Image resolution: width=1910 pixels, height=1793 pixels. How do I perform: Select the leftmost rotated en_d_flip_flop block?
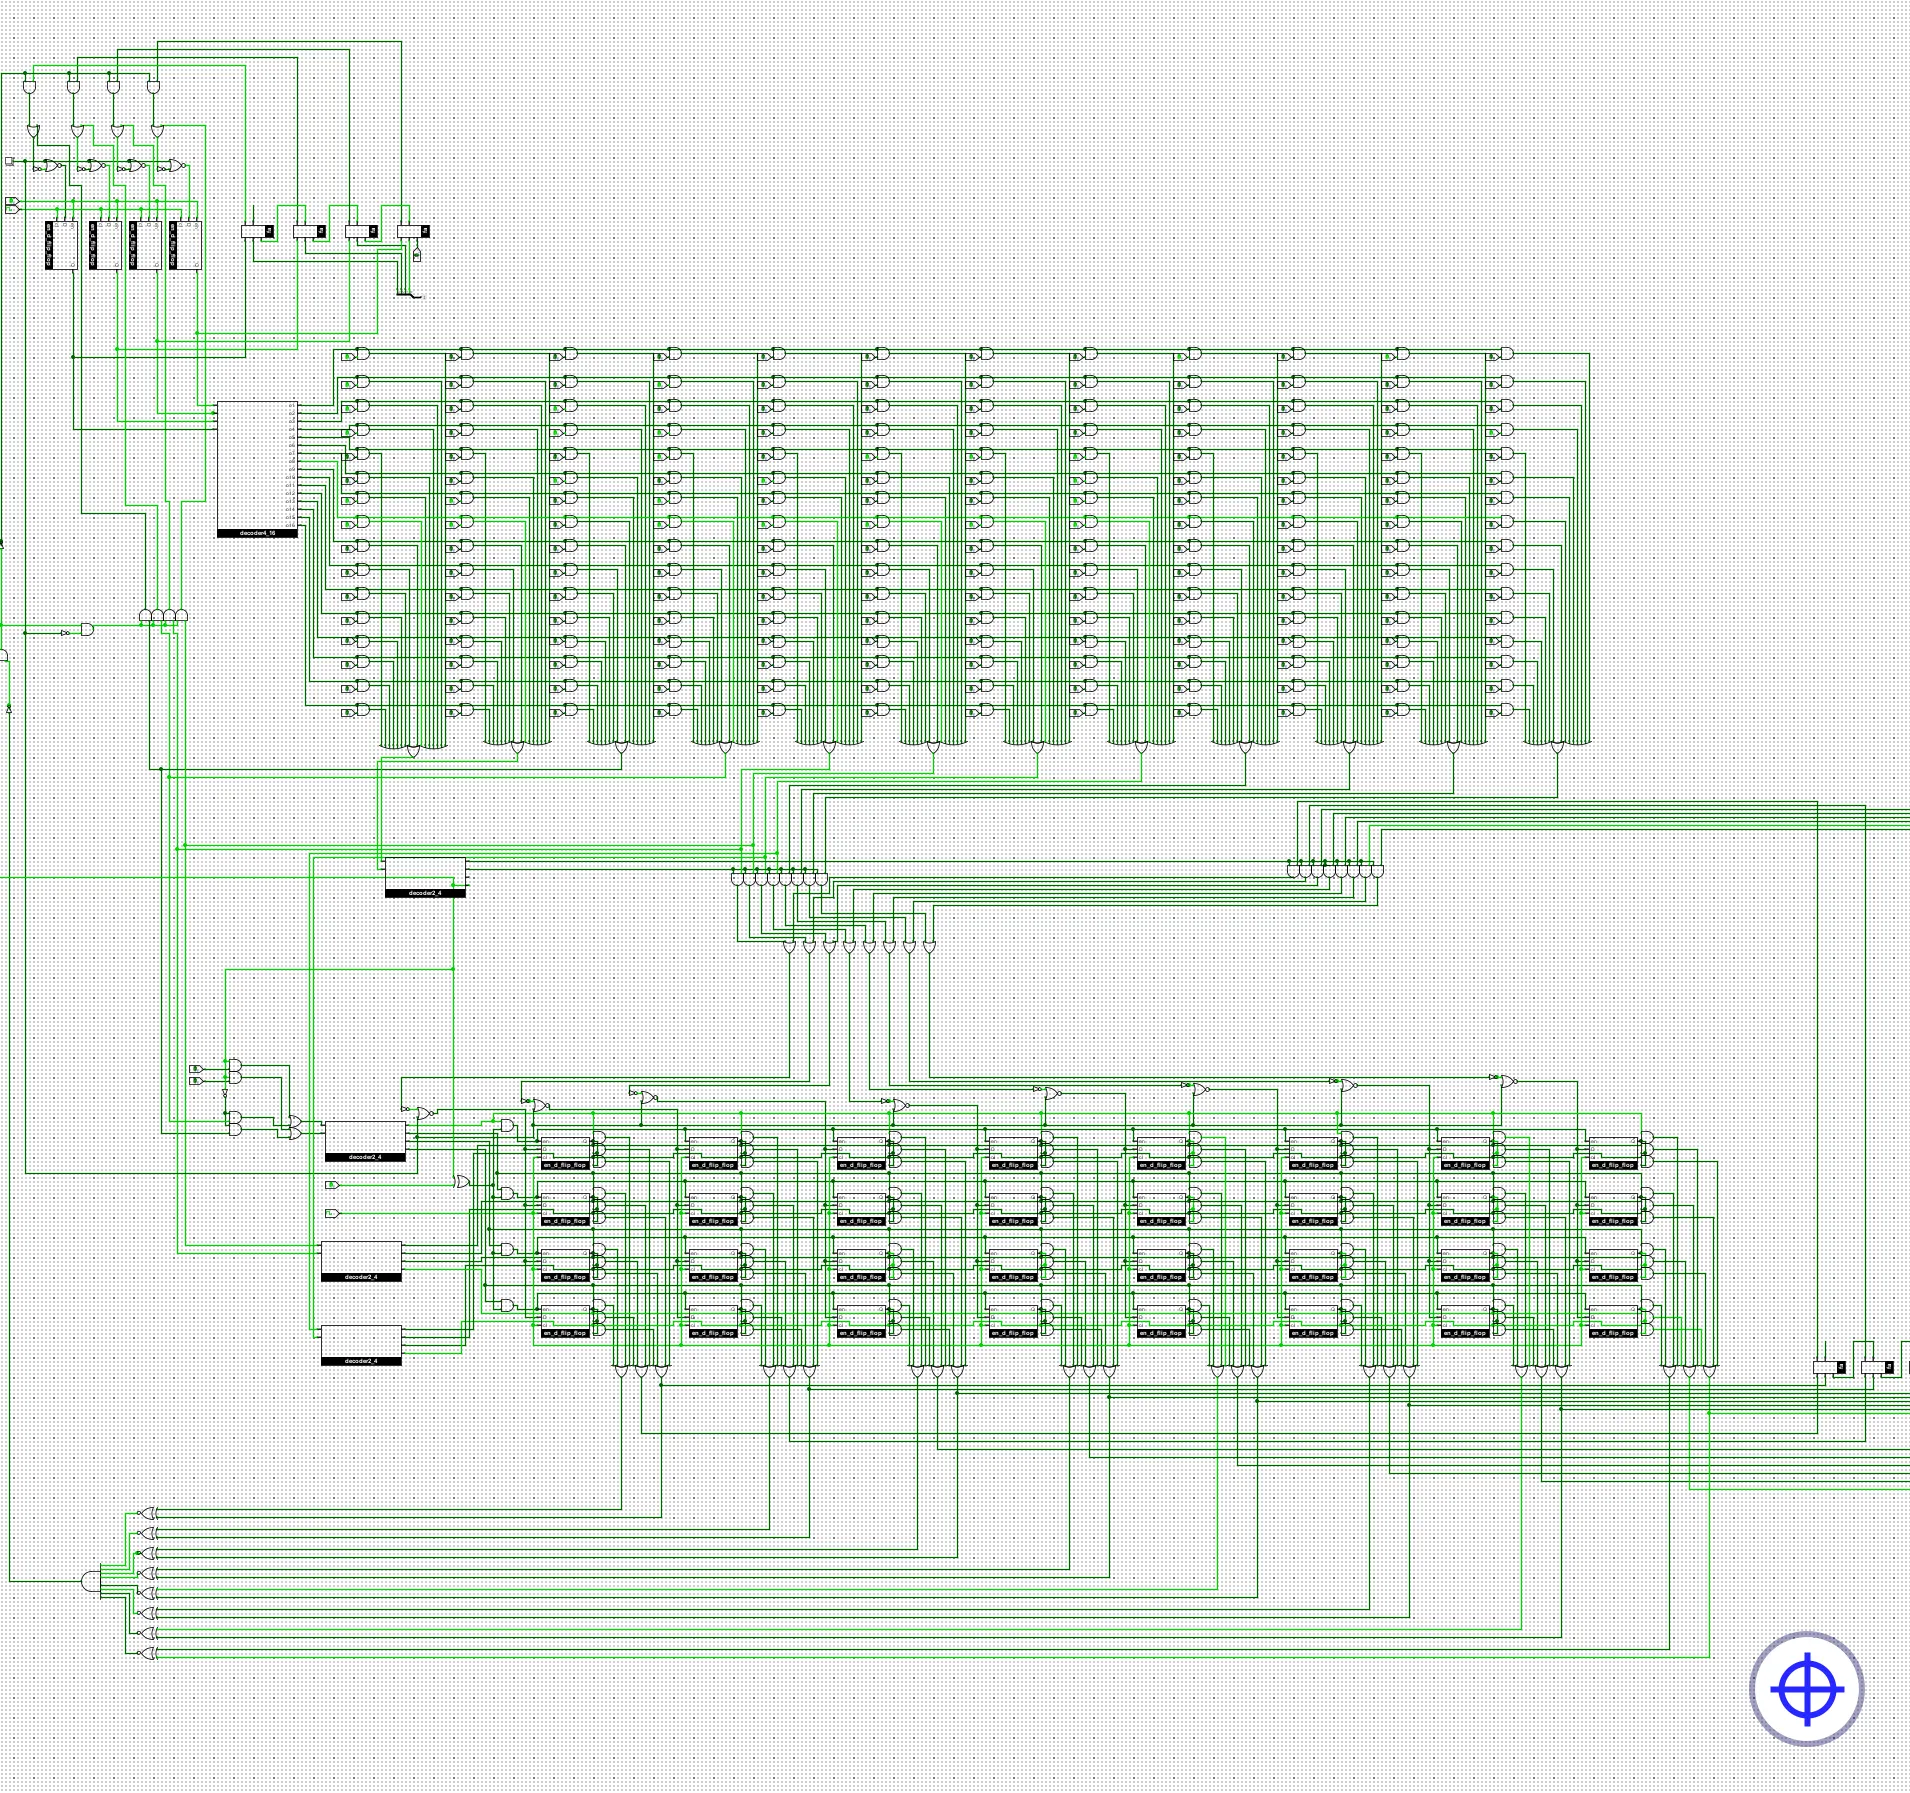(x=61, y=245)
